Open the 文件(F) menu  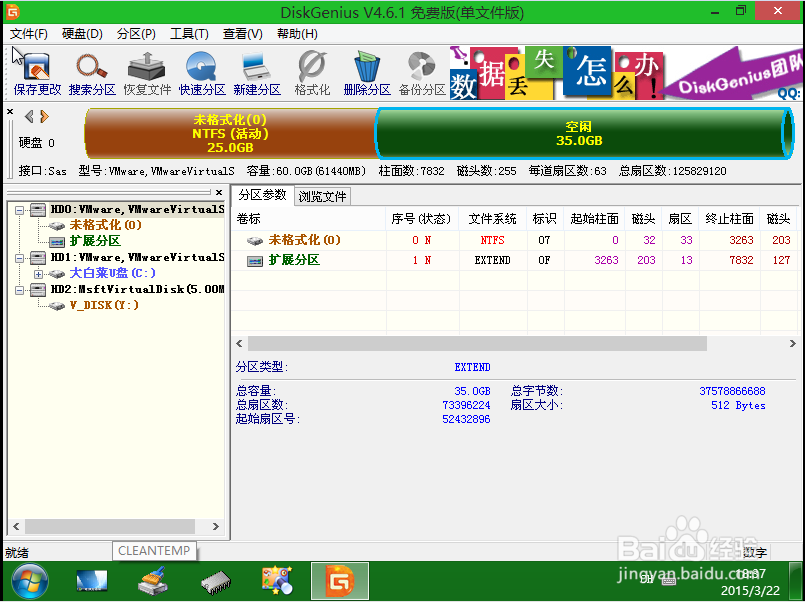(x=29, y=34)
